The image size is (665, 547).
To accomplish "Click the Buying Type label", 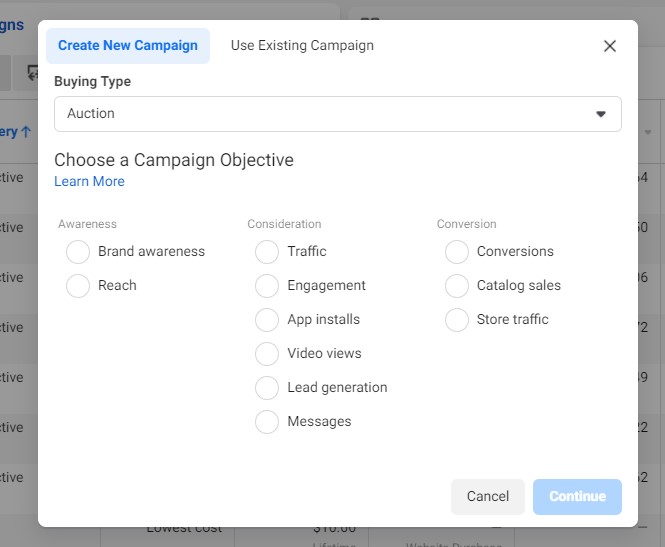I will tap(92, 81).
